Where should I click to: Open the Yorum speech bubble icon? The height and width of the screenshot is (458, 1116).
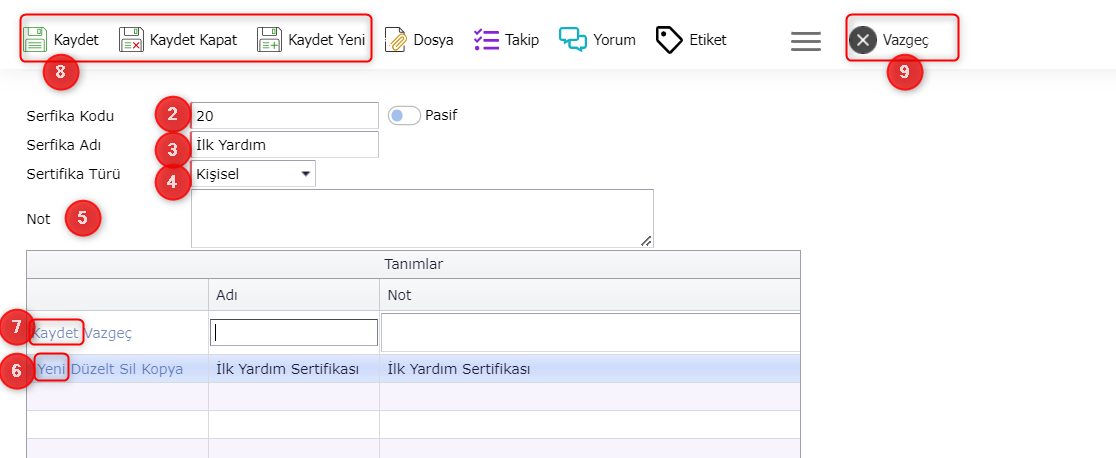click(x=573, y=39)
